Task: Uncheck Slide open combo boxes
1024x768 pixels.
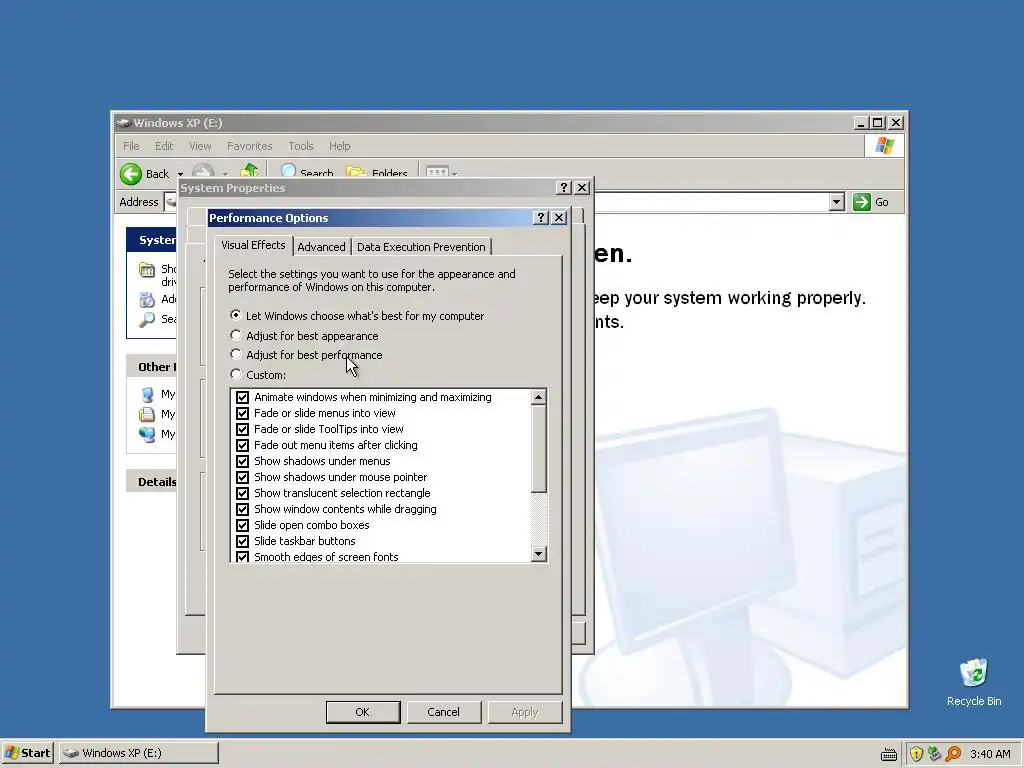Action: 242,525
